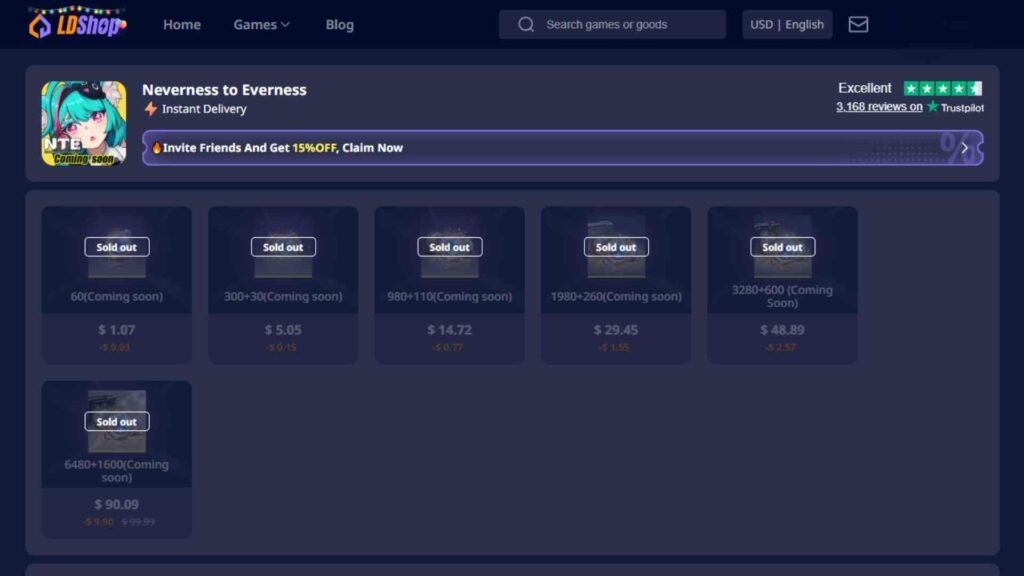Image resolution: width=1024 pixels, height=576 pixels.
Task: Select the 6480+1600 package thumbnail
Action: tap(116, 420)
